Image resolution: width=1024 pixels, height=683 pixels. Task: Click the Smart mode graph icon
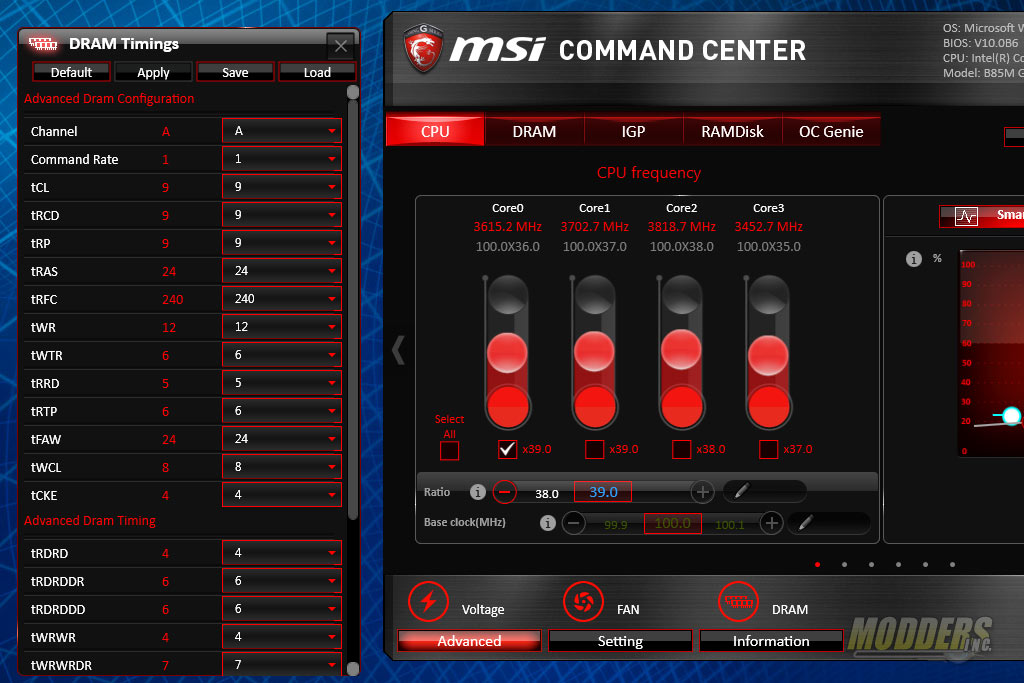(x=966, y=216)
